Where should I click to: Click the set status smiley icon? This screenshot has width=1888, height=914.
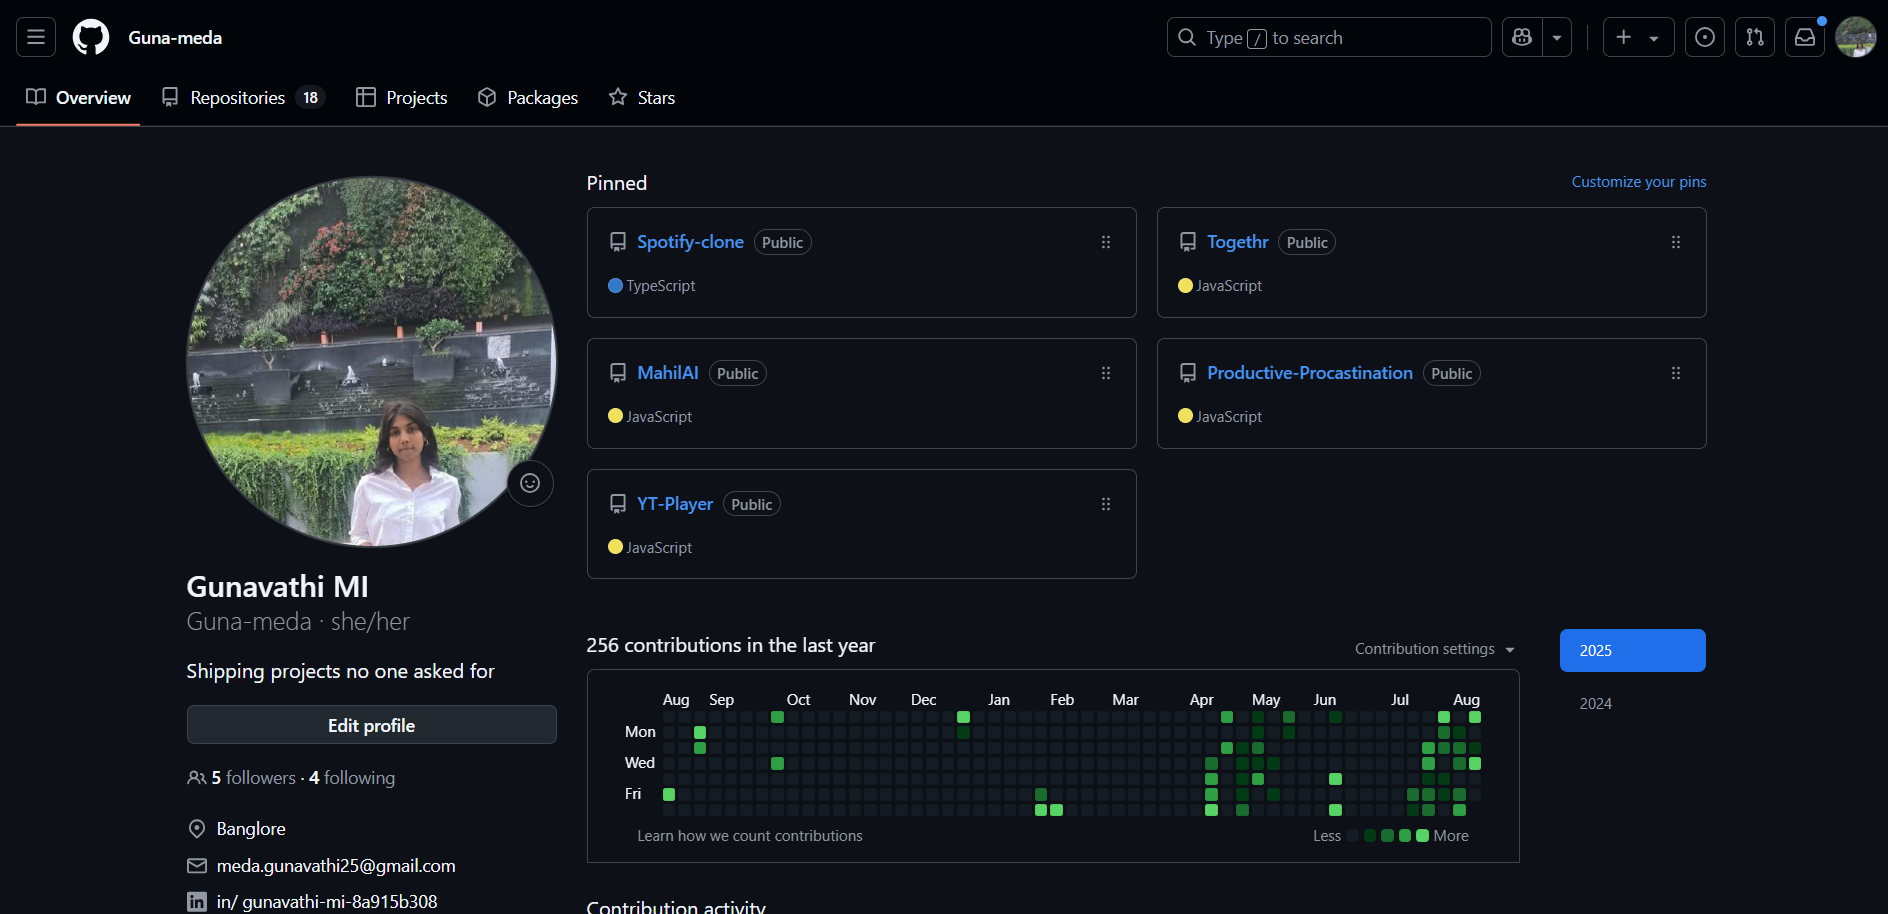(530, 483)
